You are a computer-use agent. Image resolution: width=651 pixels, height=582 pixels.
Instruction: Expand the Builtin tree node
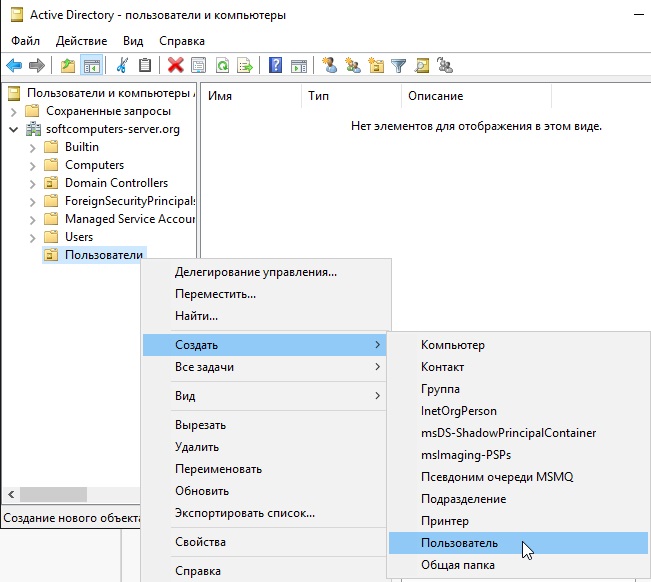click(32, 147)
